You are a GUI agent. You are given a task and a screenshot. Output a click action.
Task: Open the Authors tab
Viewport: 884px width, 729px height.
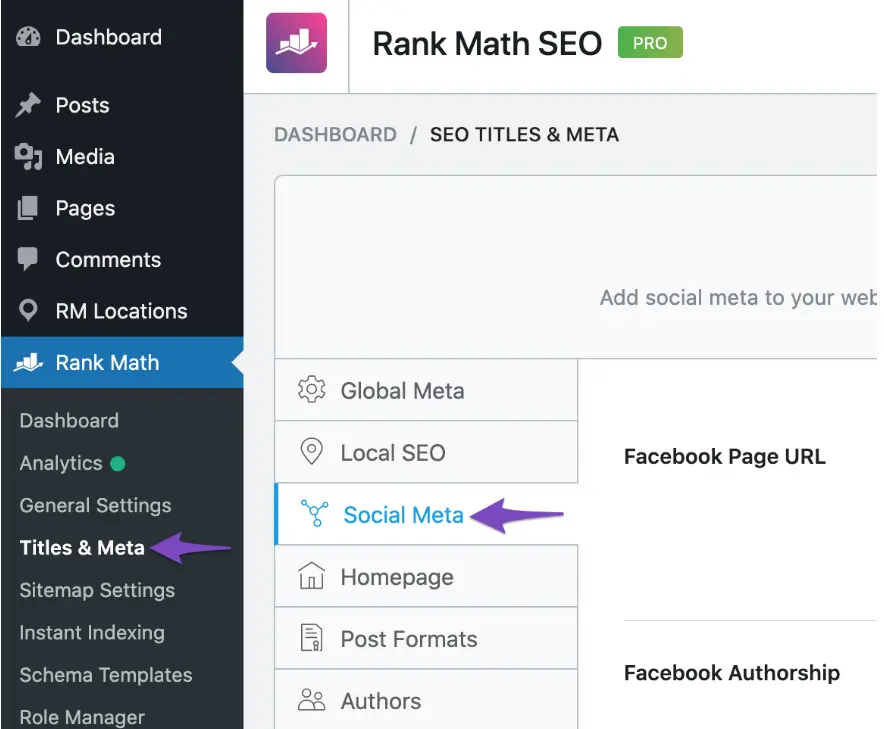[426, 699]
